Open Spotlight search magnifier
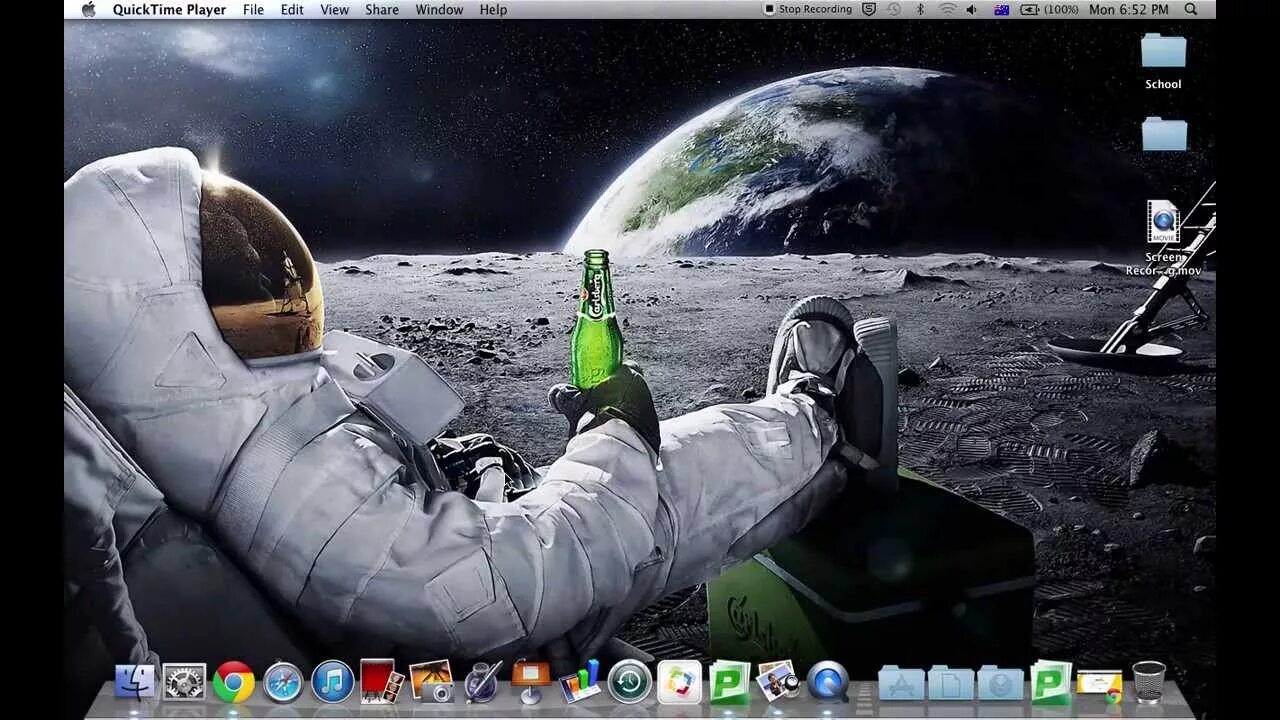This screenshot has width=1280, height=720. (1191, 9)
